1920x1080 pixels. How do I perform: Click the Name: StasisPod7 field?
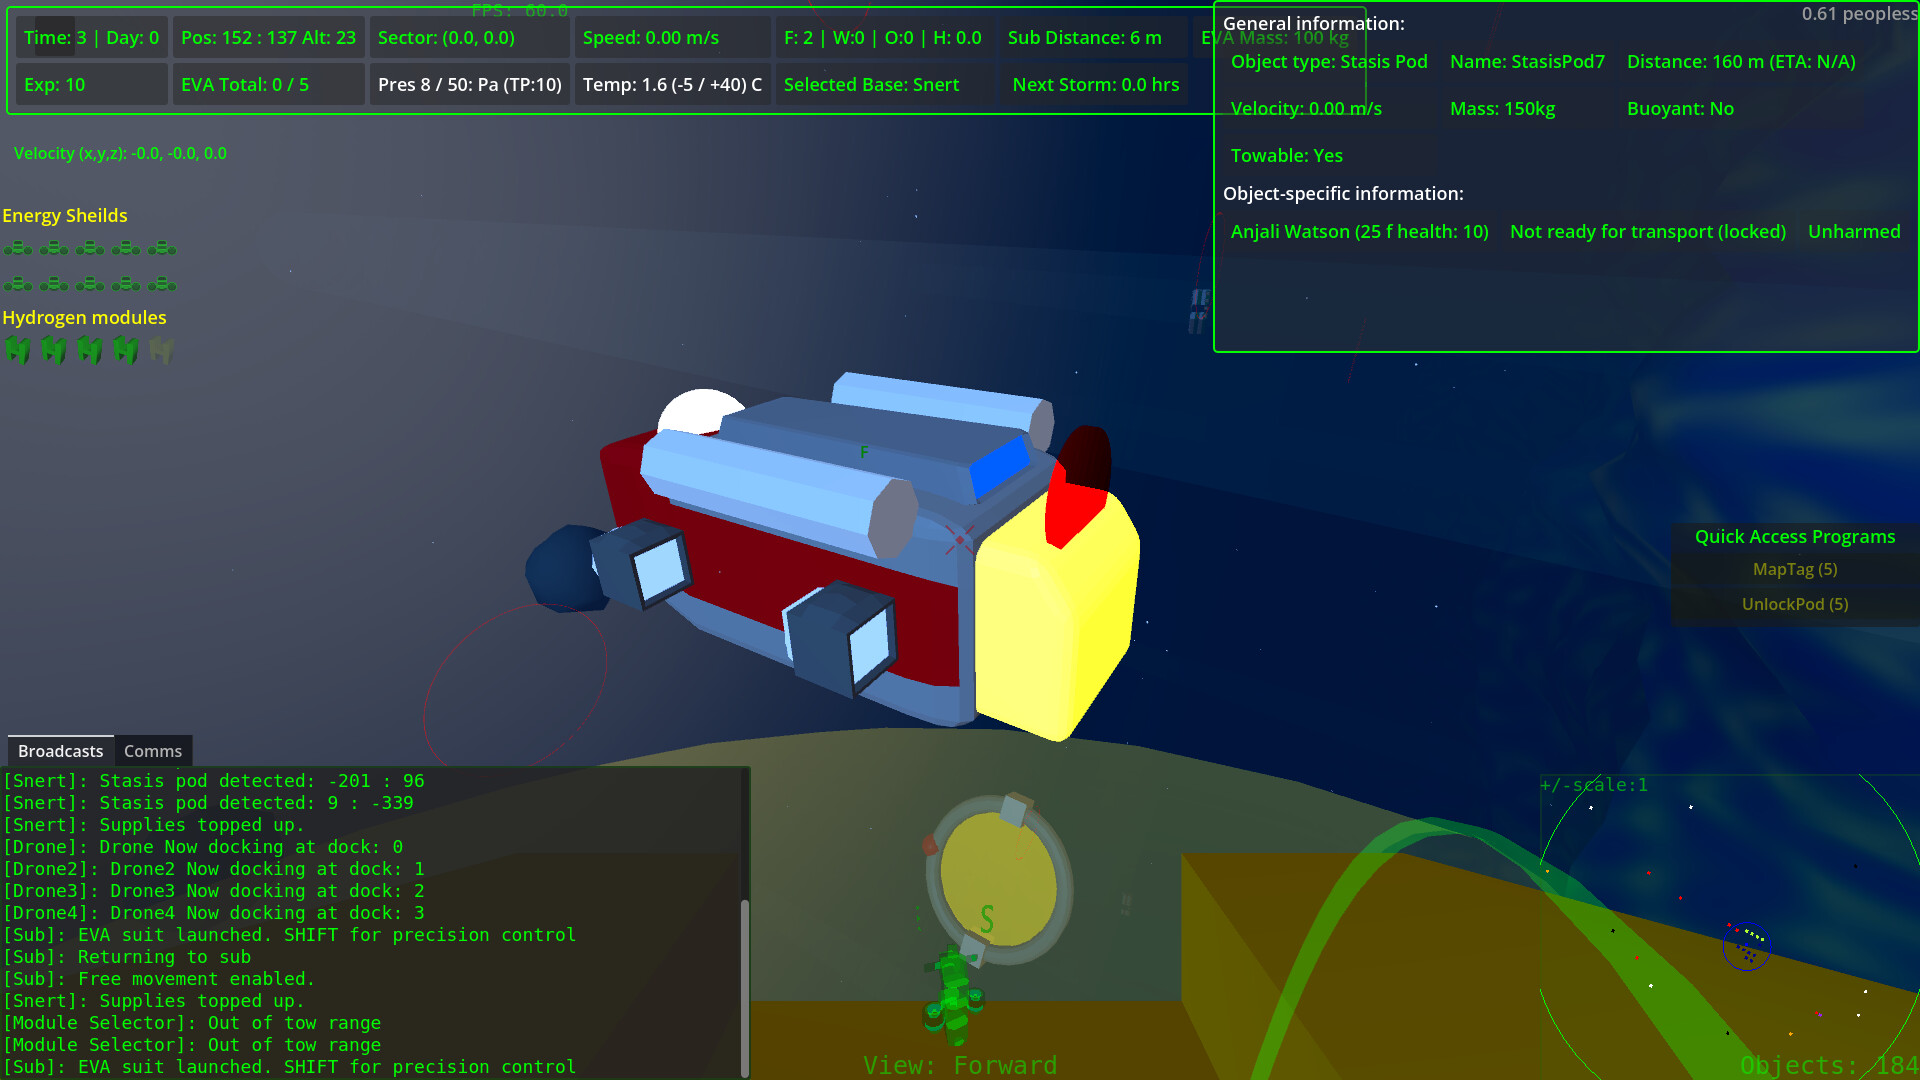click(1527, 62)
